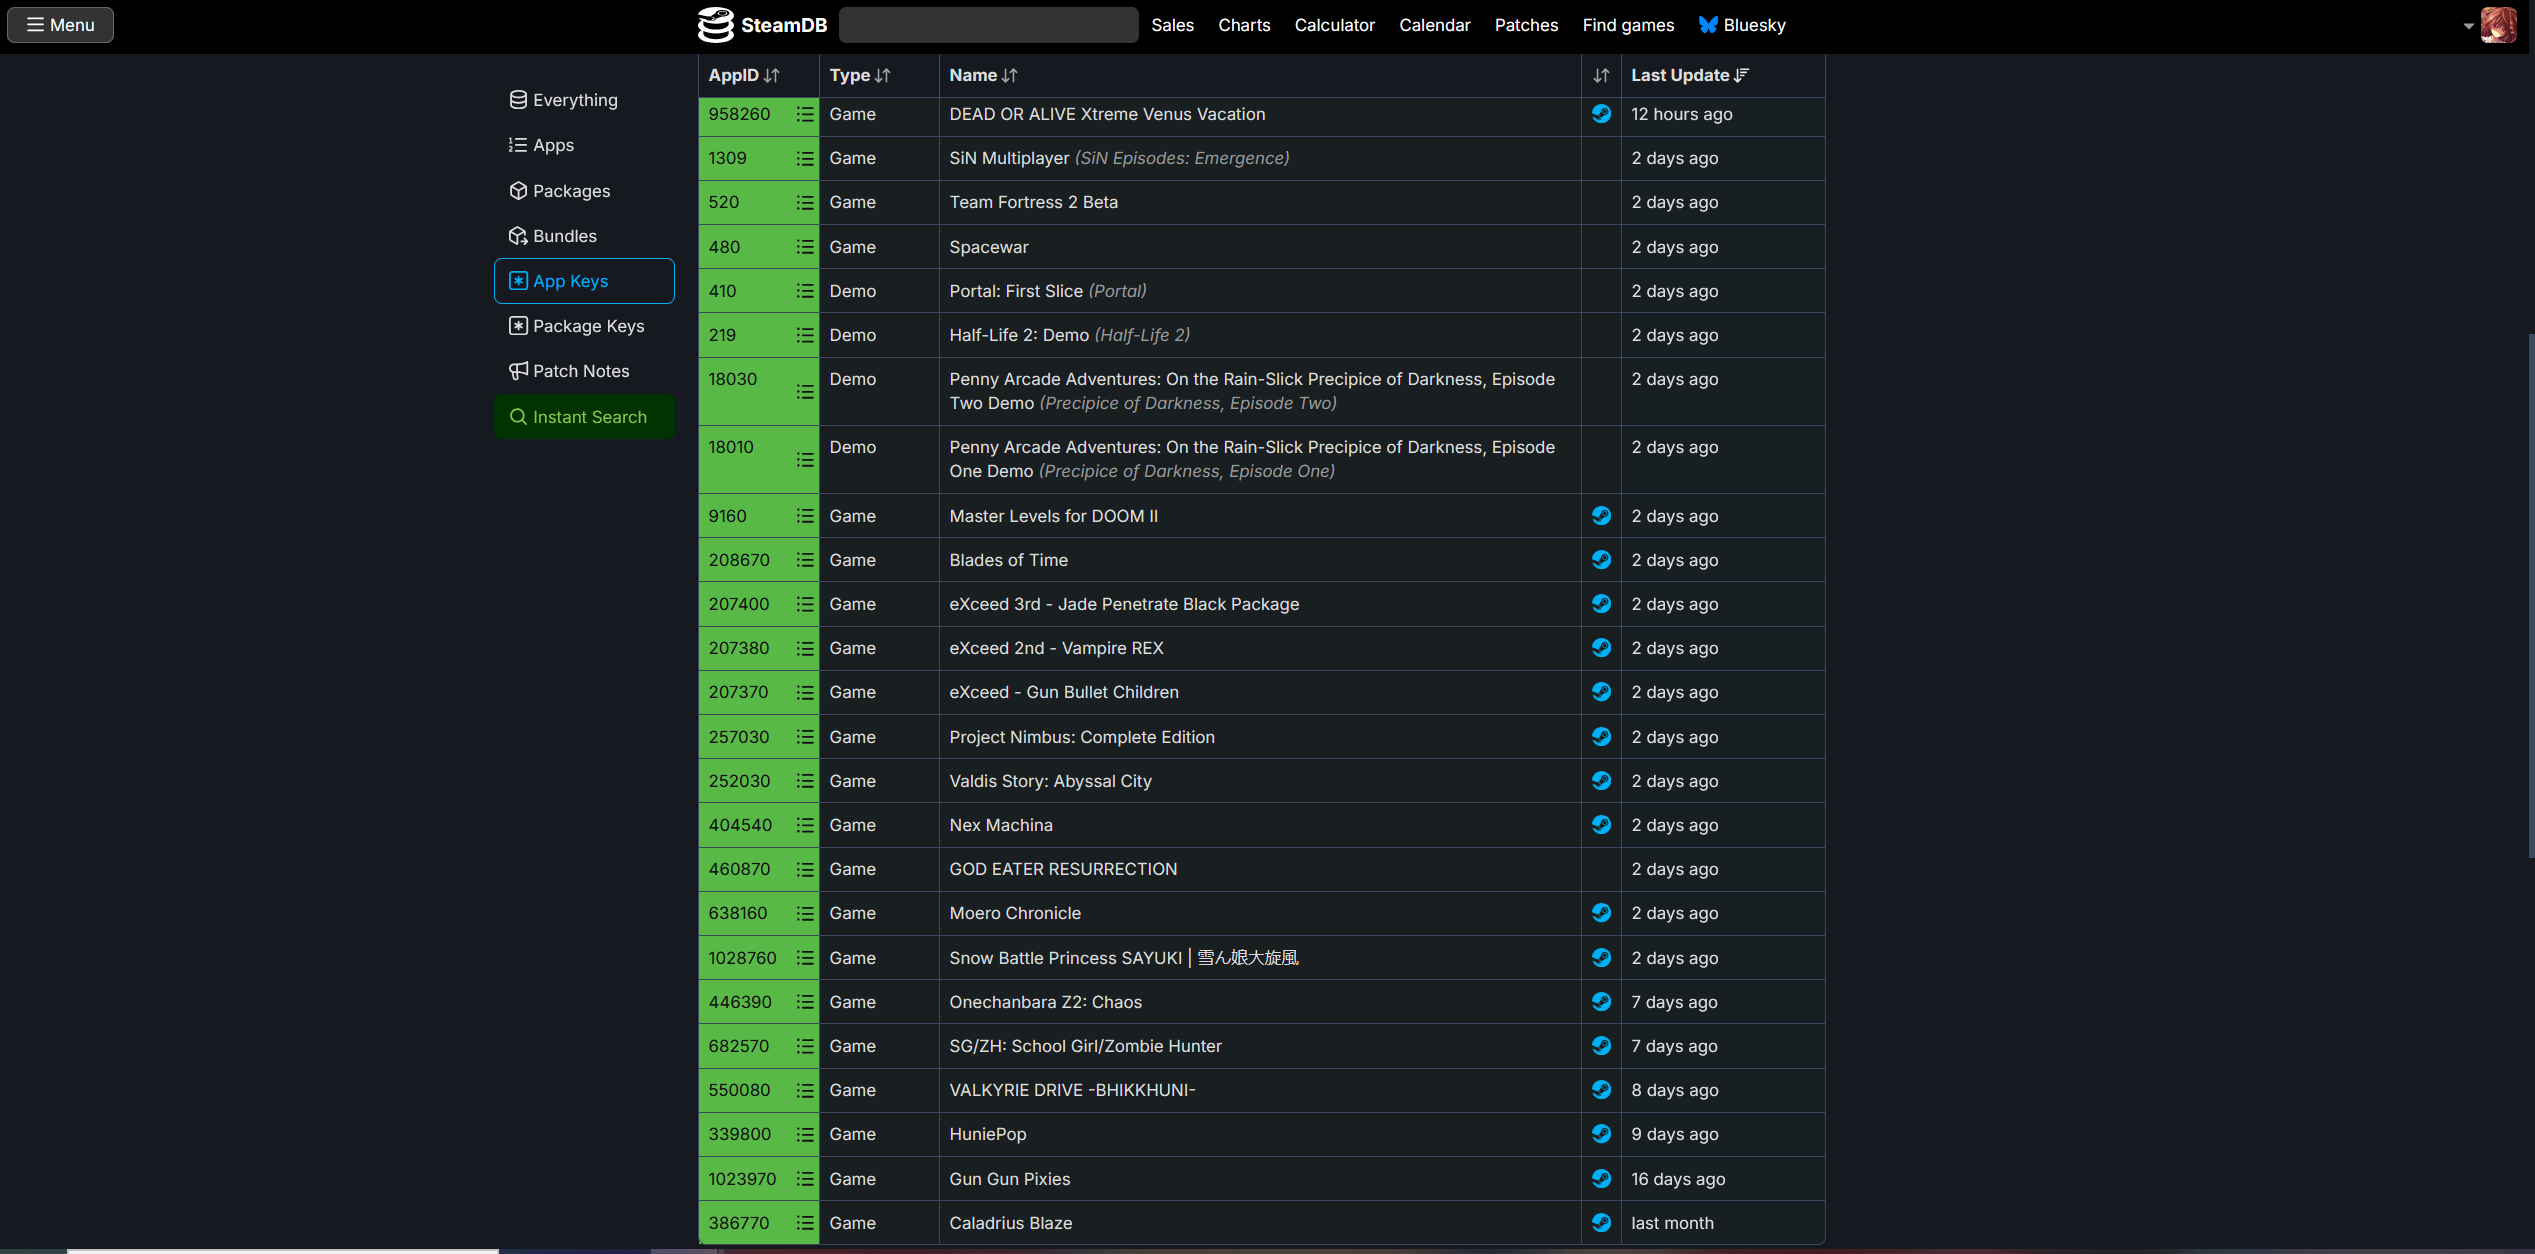Select Packages in the sidebar
2535x1254 pixels.
[x=584, y=191]
